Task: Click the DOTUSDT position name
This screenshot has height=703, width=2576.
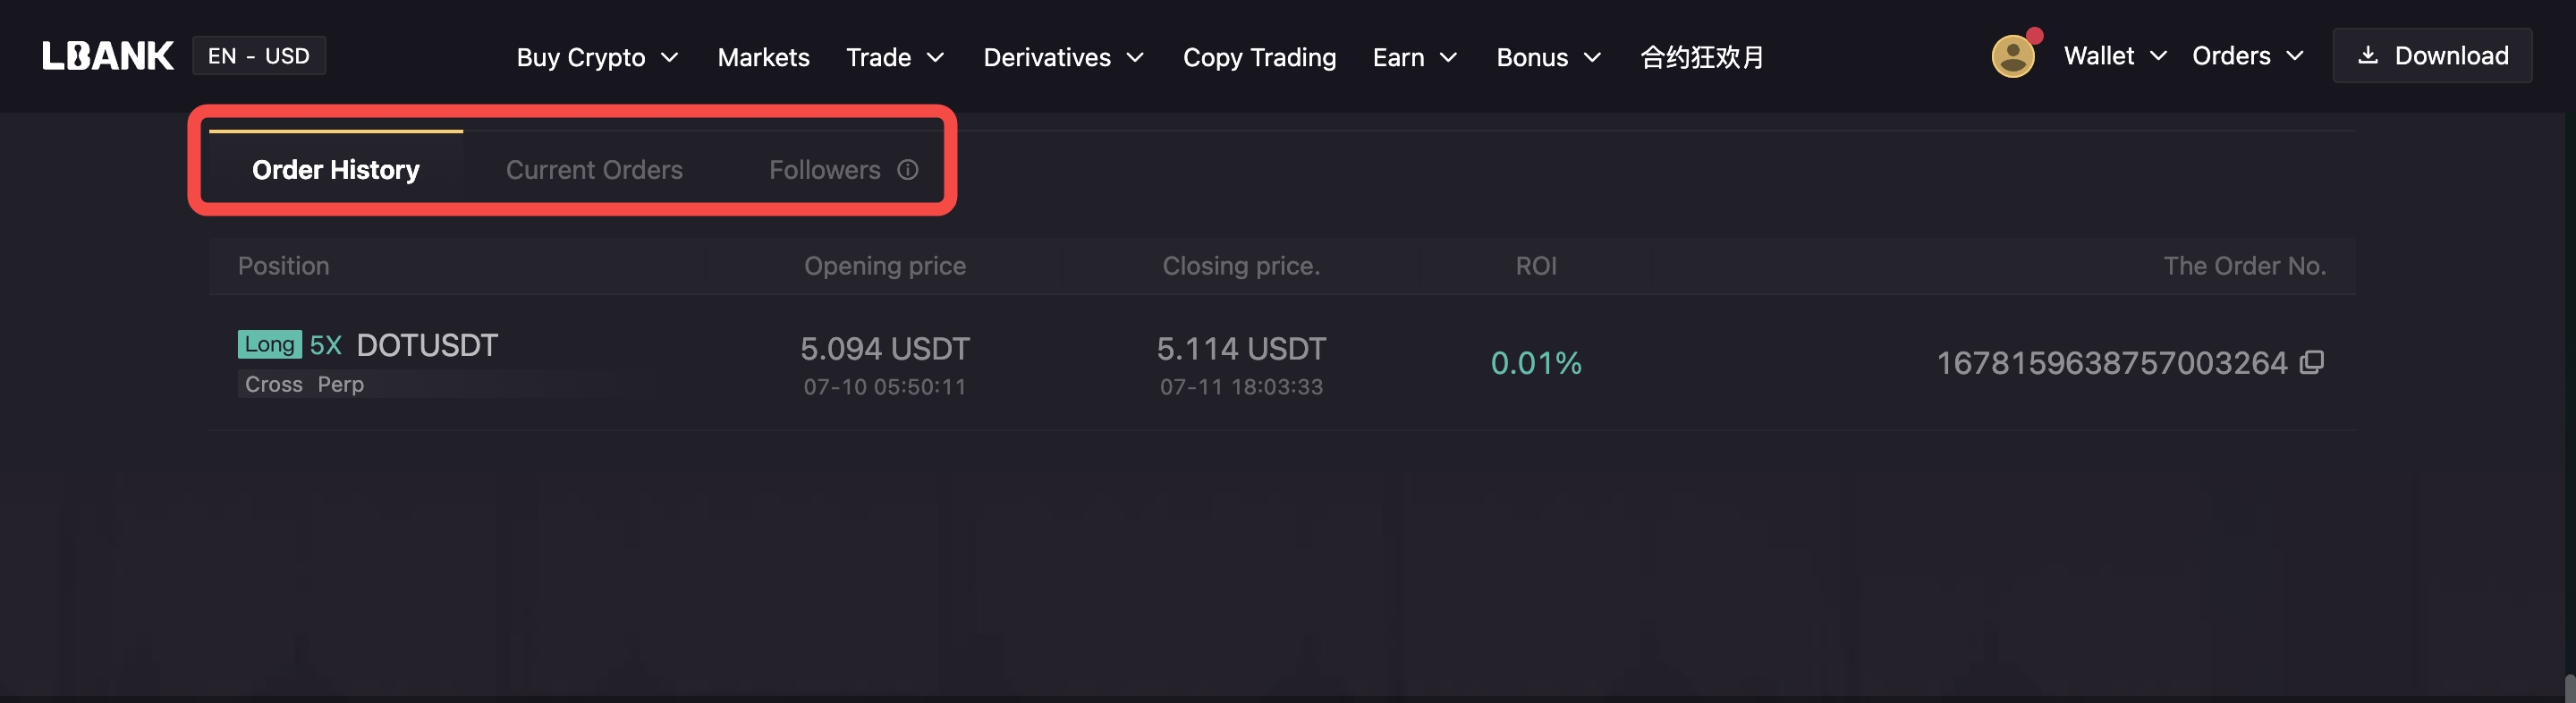Action: 427,345
